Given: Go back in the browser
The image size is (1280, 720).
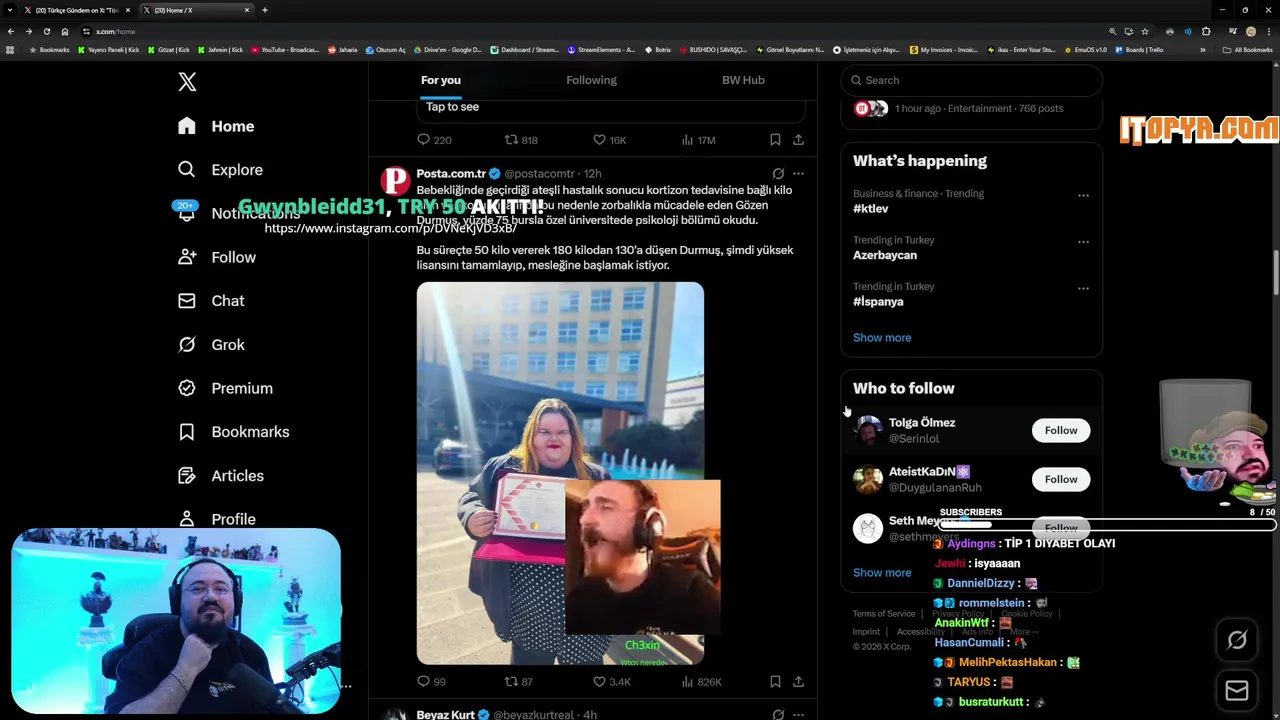Looking at the screenshot, I should 11,31.
